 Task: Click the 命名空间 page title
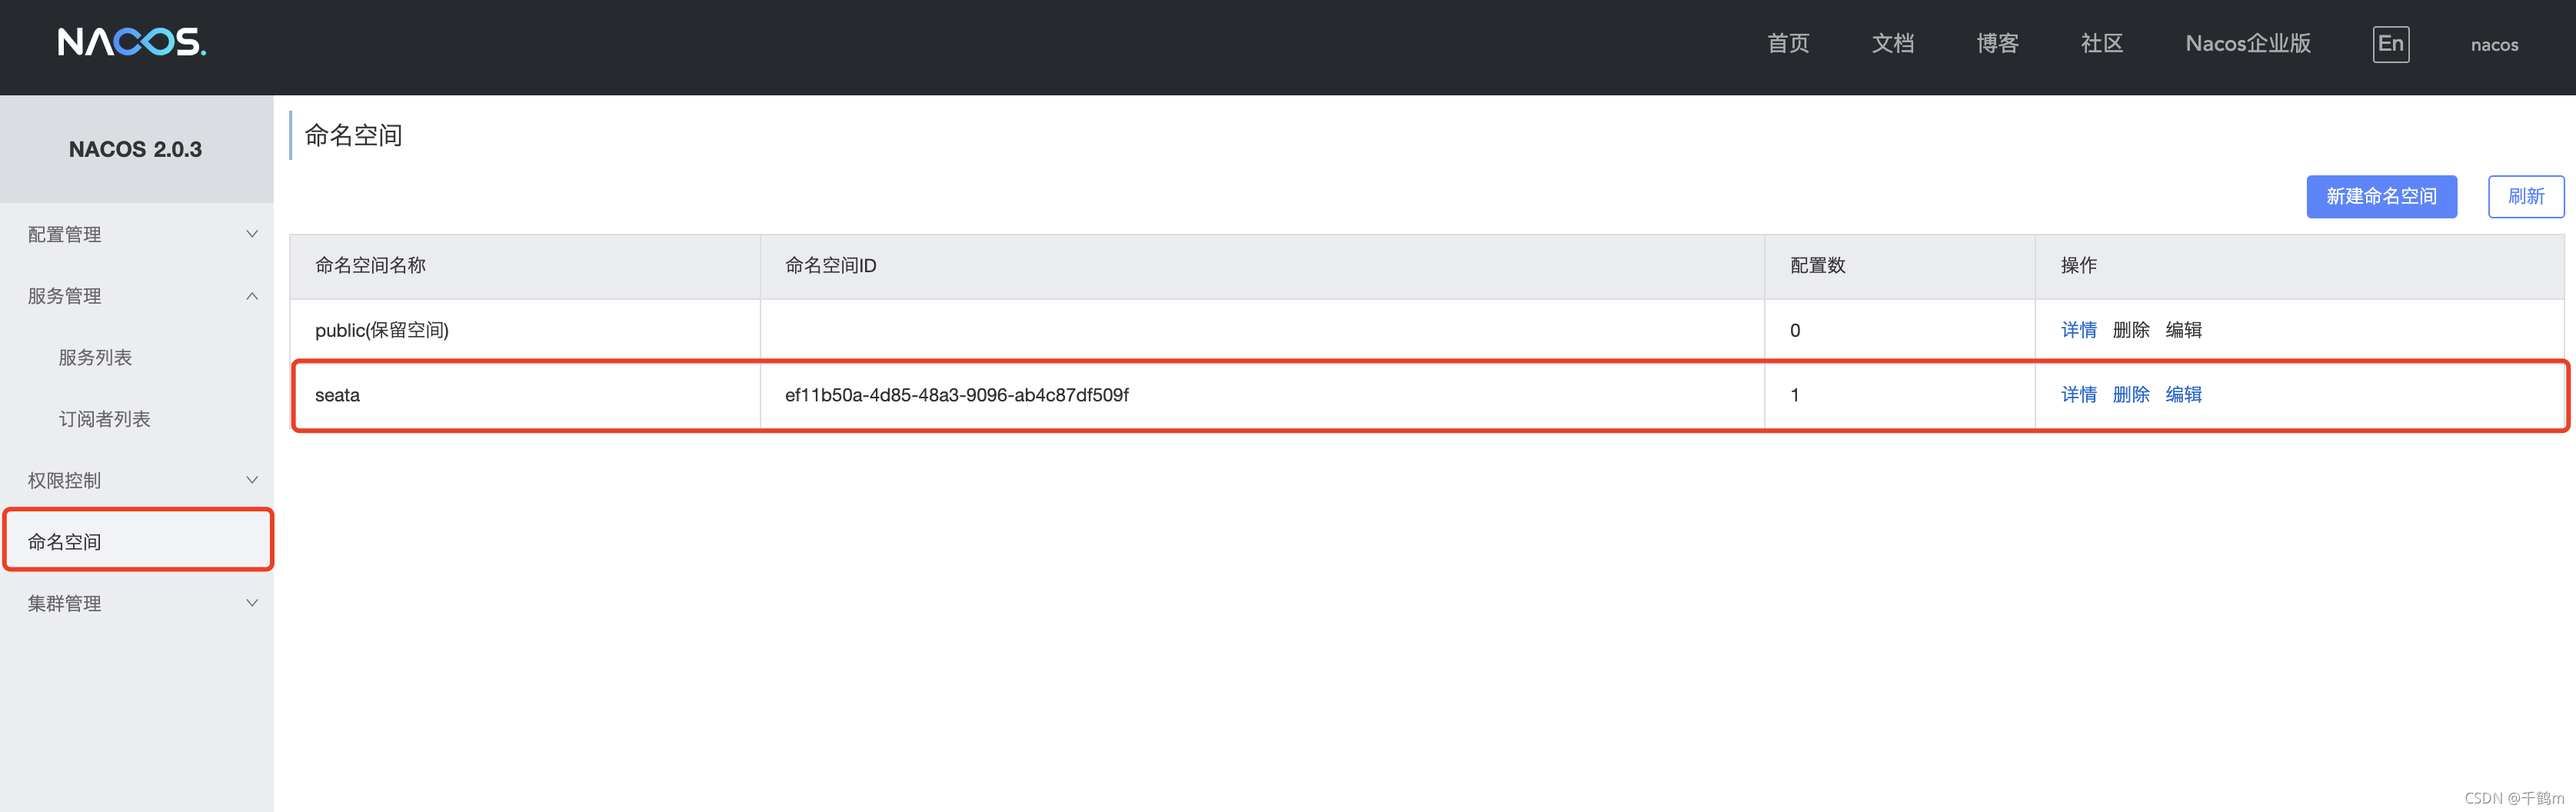[x=353, y=135]
